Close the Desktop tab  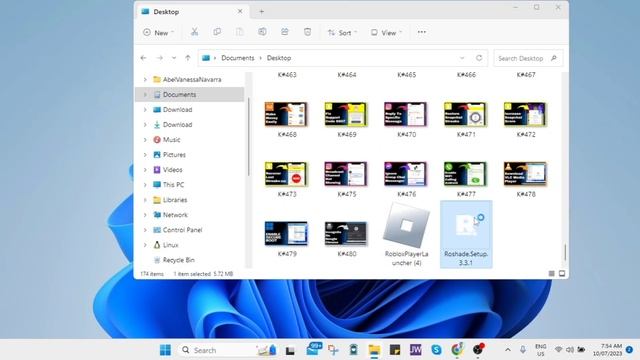click(x=240, y=11)
